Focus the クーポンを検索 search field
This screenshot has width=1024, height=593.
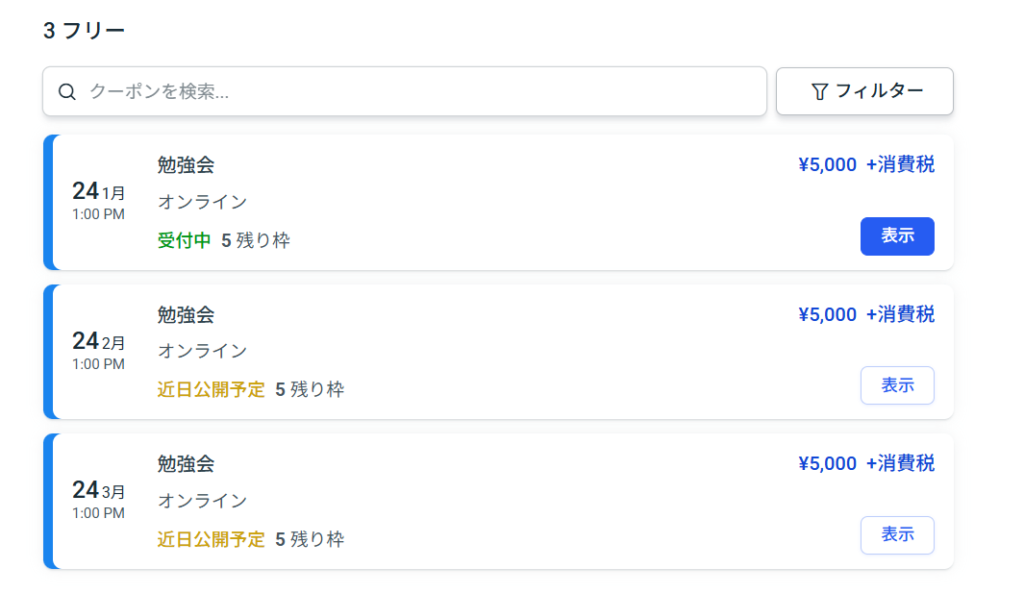point(420,92)
